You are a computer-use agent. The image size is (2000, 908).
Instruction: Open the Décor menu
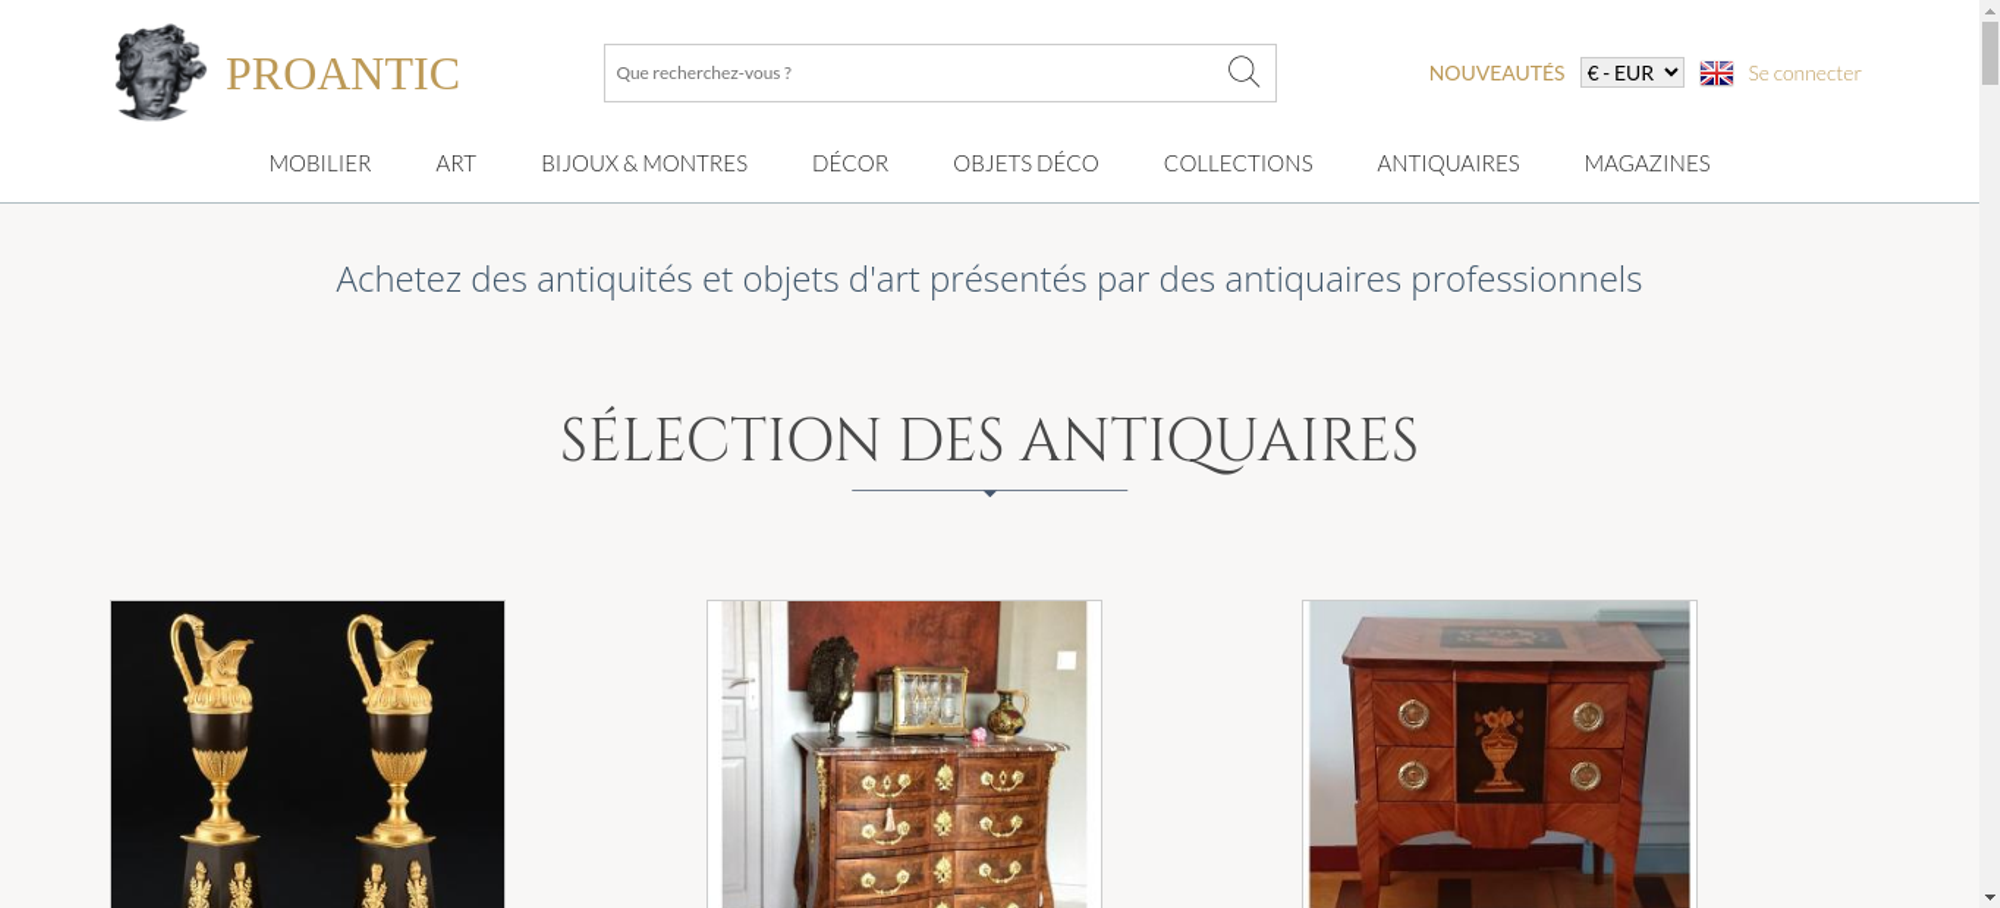tap(850, 163)
